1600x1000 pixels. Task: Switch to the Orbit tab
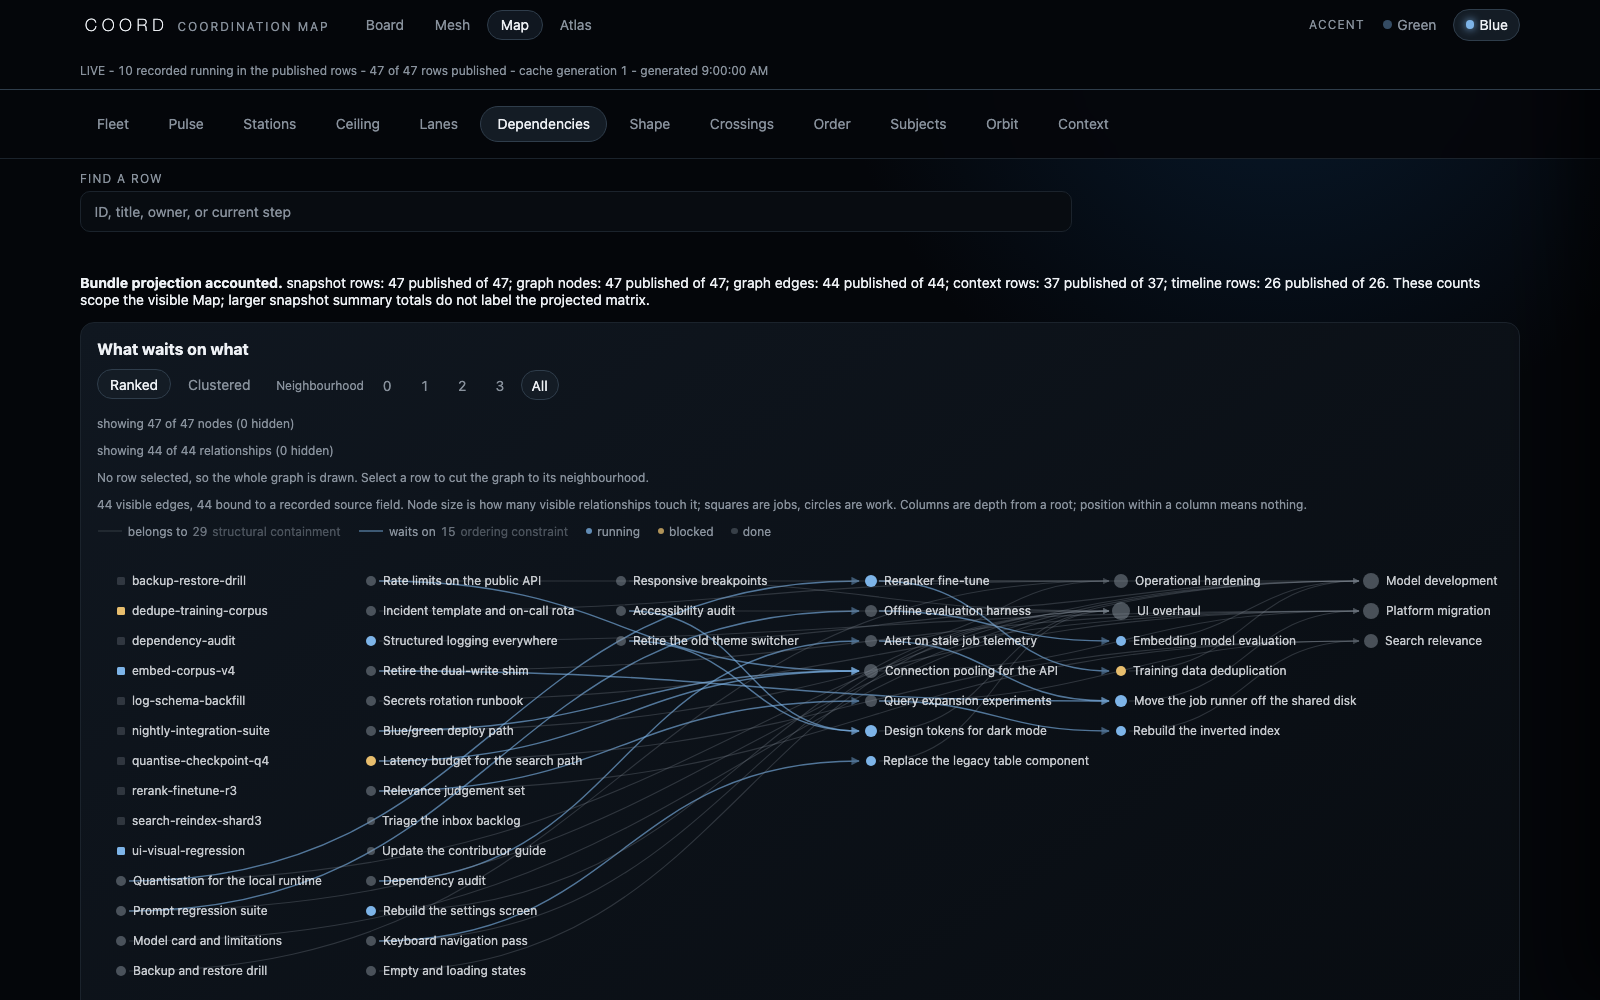[1002, 124]
